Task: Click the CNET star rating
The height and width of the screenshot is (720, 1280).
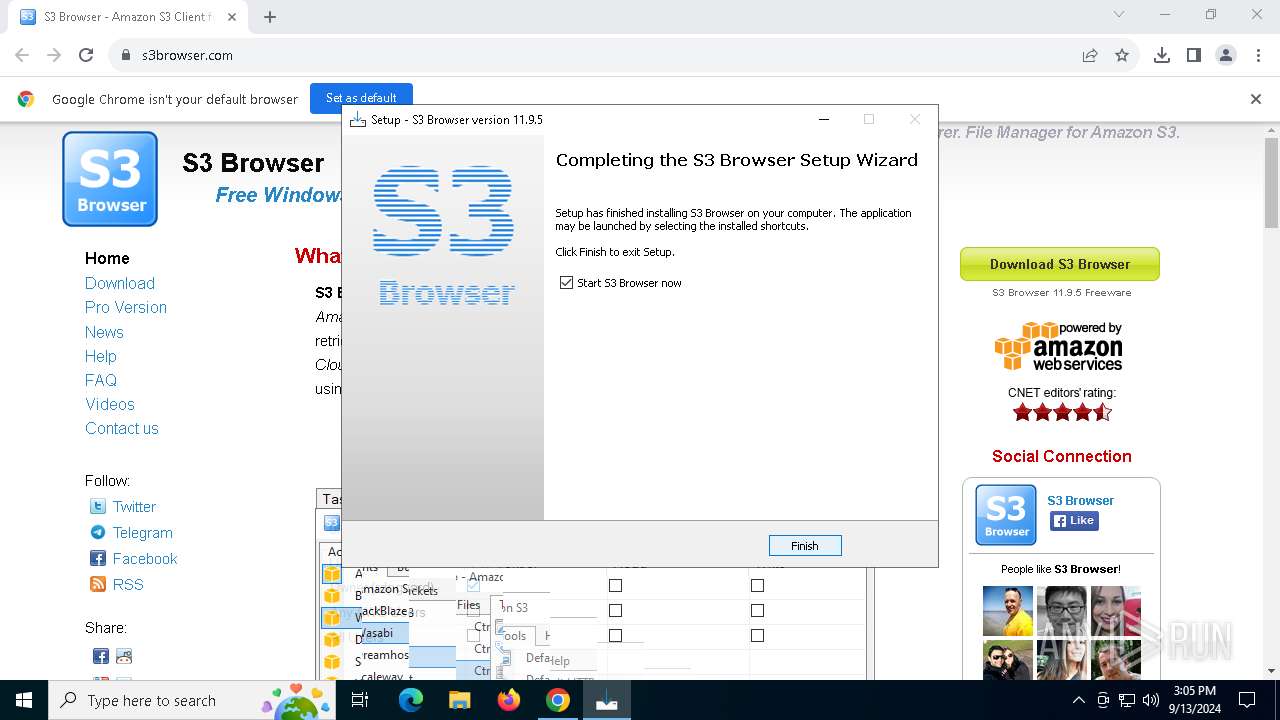Action: (1062, 412)
